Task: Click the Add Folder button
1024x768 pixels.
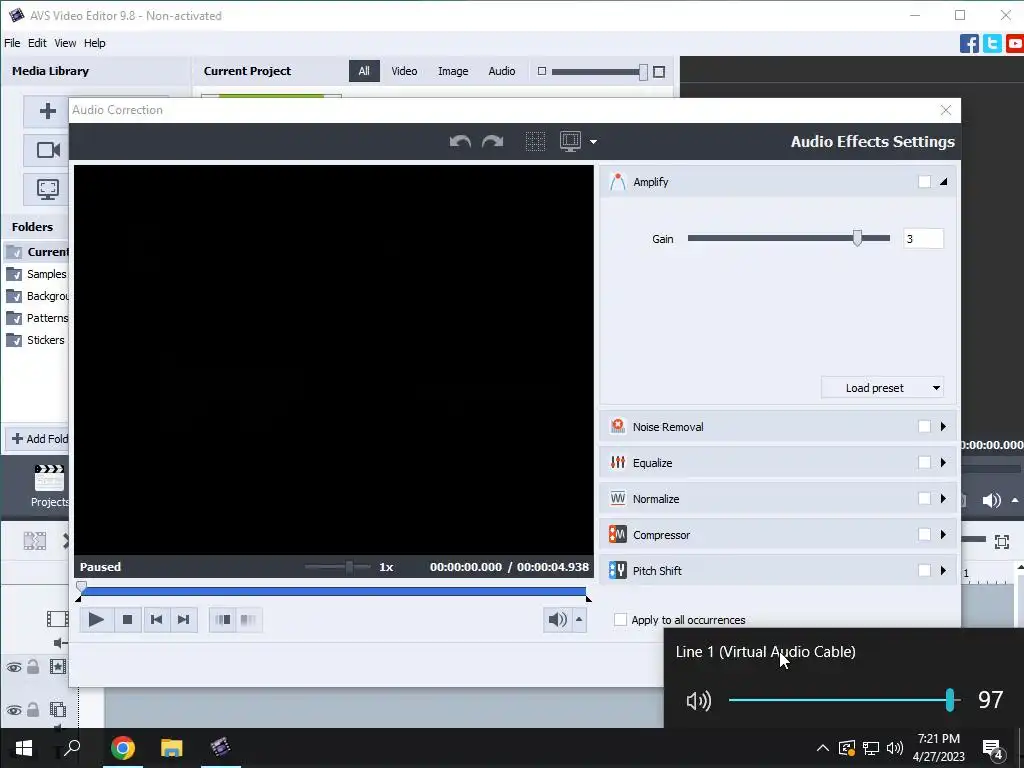Action: pyautogui.click(x=39, y=439)
